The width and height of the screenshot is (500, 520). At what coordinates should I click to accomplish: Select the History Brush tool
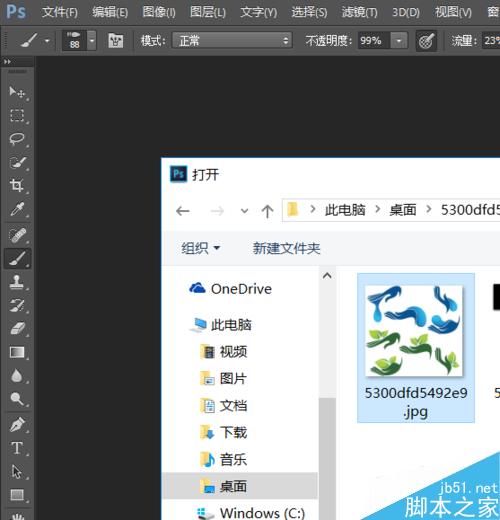[x=17, y=305]
